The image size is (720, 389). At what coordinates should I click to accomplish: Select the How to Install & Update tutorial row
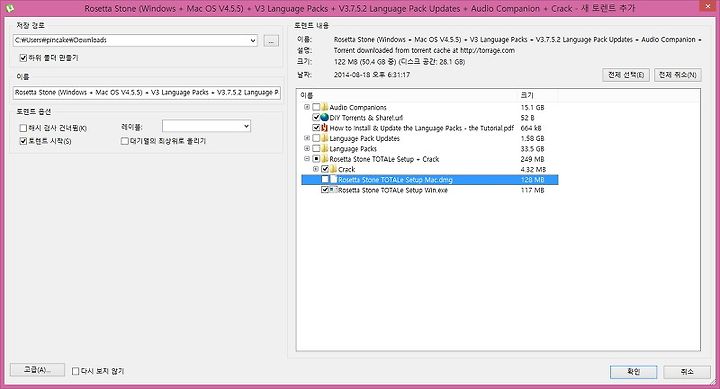pyautogui.click(x=430, y=128)
